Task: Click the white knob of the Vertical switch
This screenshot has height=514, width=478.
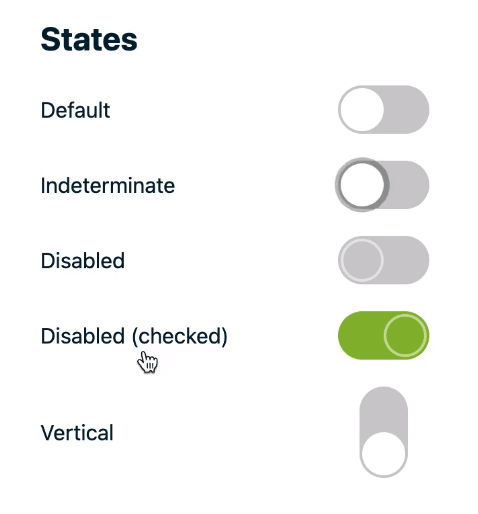Action: (x=383, y=454)
